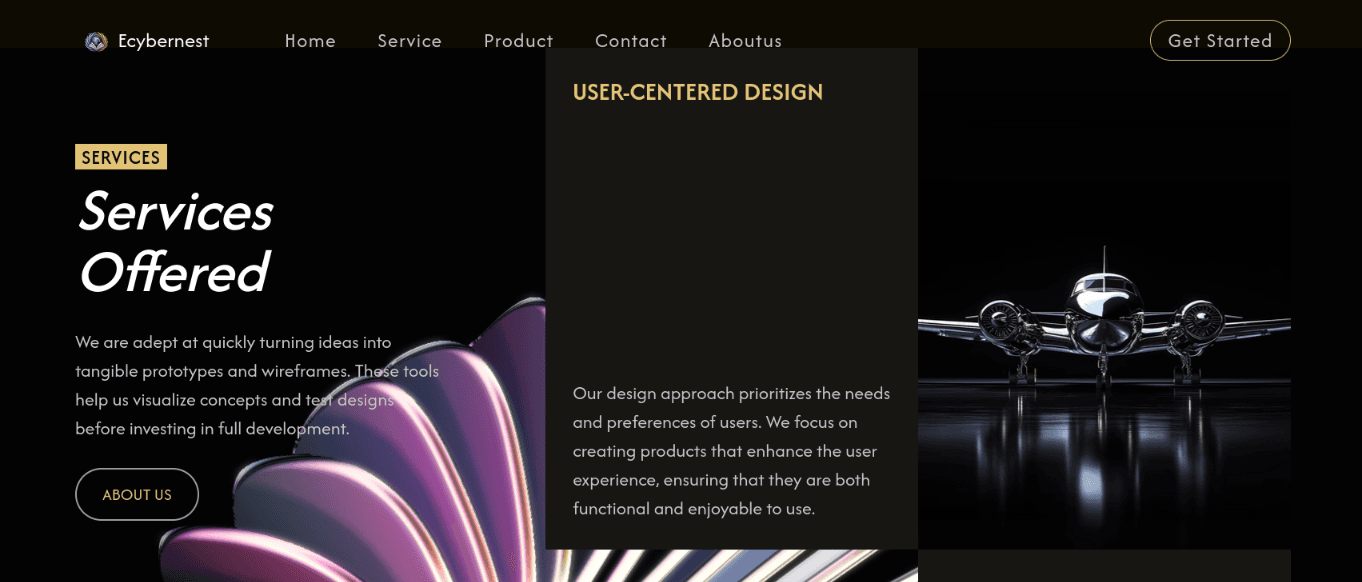Click the airplane's reflection on the floor
This screenshot has width=1362, height=582.
[x=1104, y=450]
